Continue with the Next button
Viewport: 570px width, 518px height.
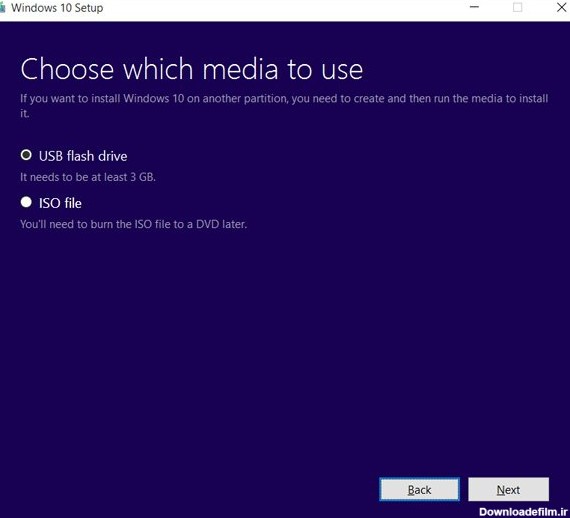pos(508,489)
